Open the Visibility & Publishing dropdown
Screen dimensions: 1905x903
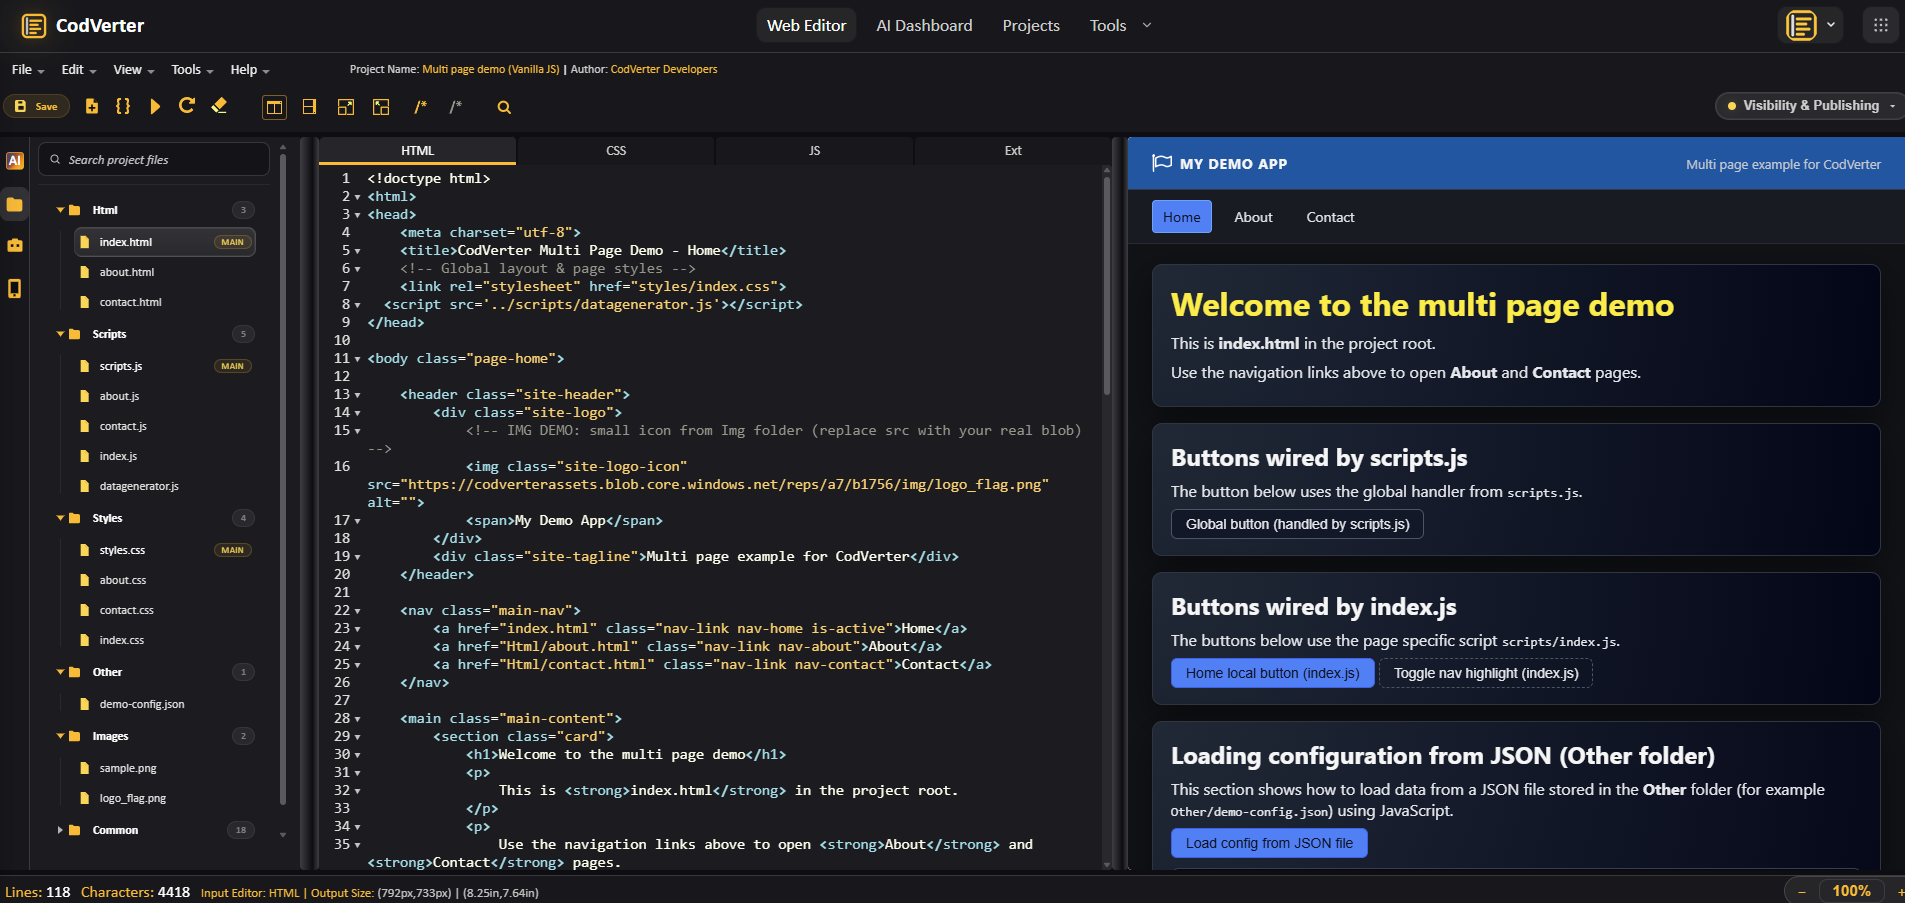1810,106
